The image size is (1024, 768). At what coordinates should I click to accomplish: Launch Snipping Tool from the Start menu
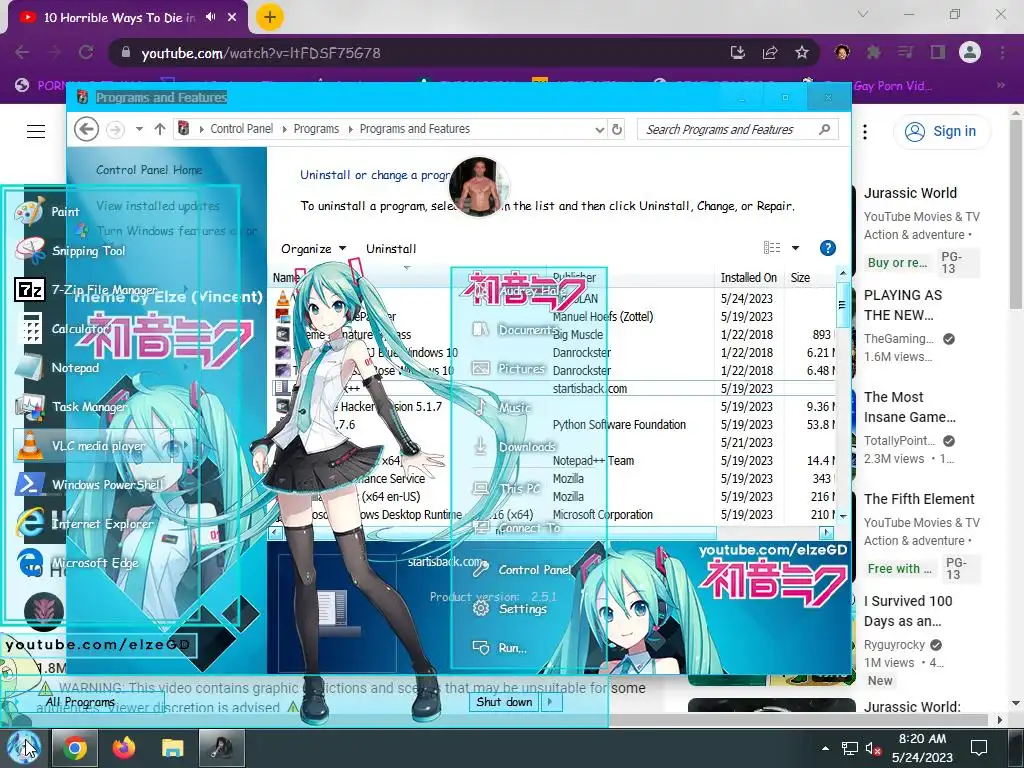71,251
